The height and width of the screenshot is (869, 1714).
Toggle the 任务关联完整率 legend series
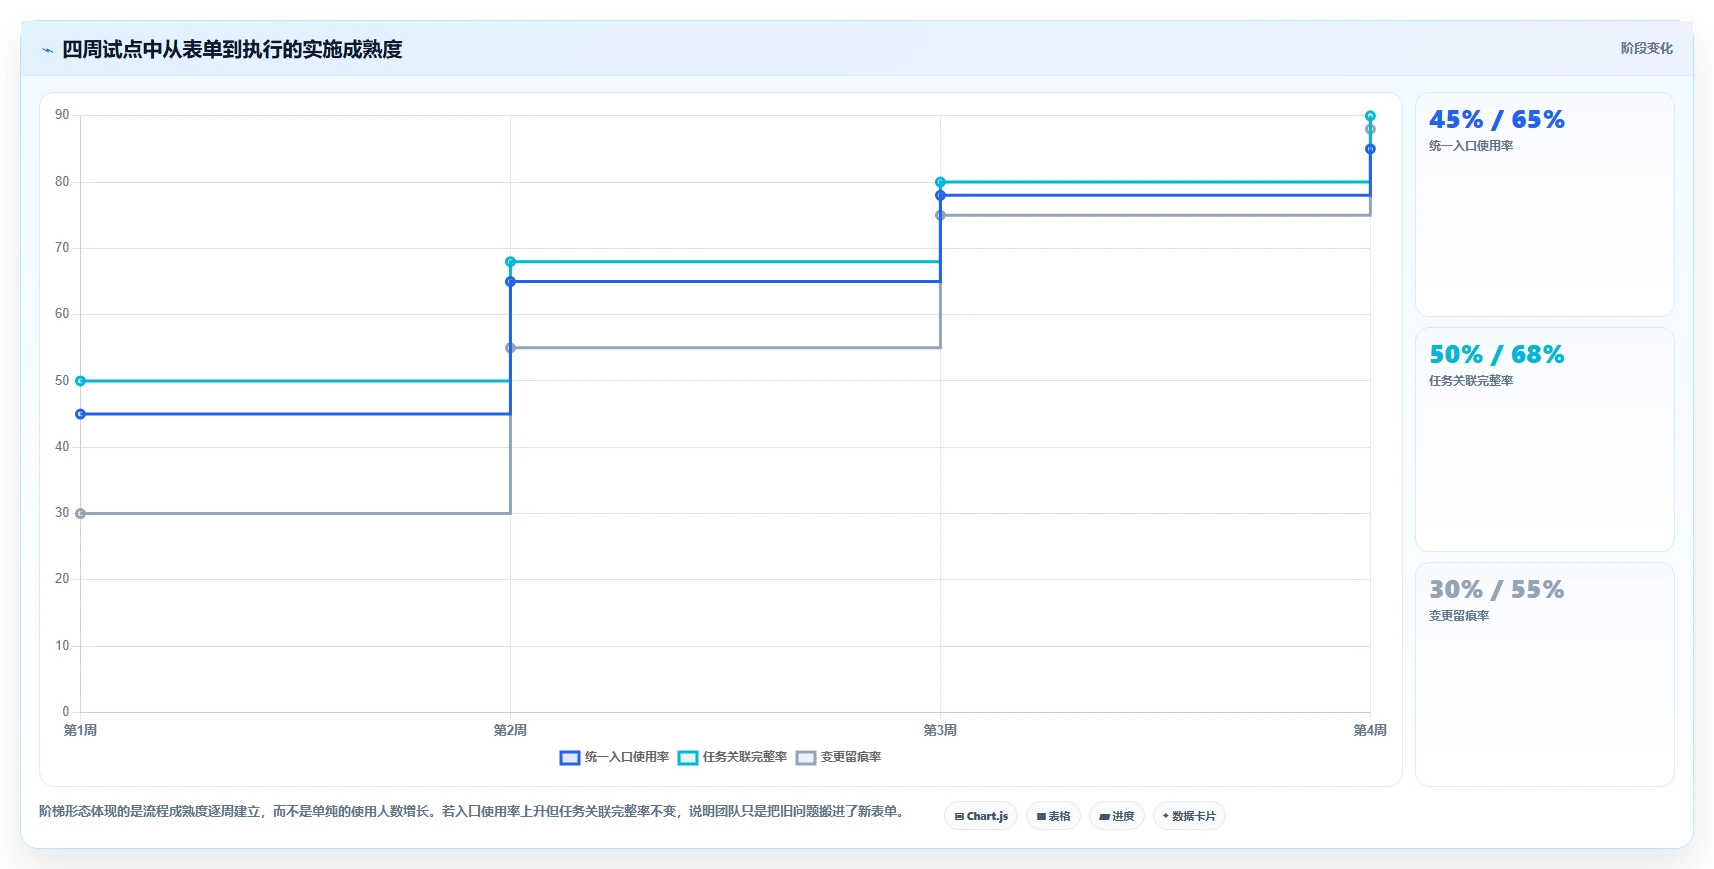click(732, 757)
